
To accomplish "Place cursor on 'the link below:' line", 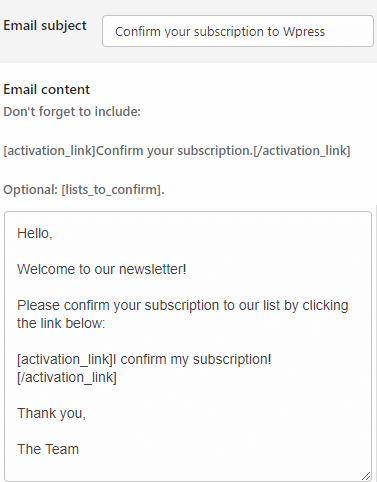I will [x=61, y=323].
